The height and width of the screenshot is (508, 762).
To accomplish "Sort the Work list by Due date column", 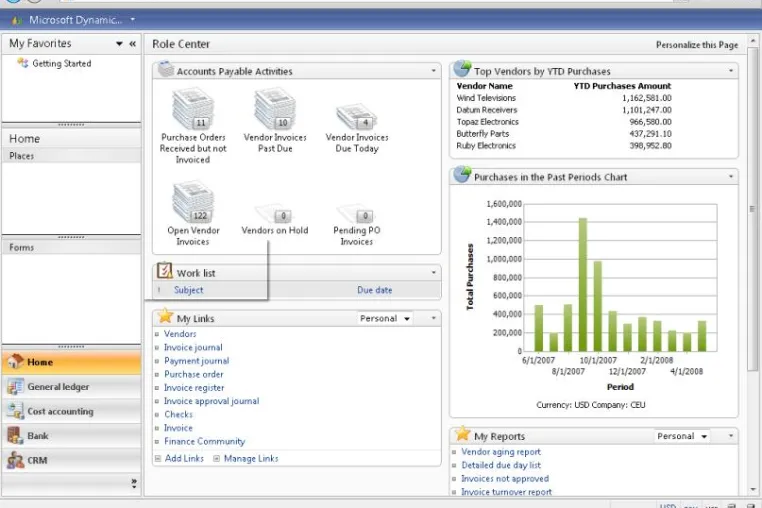I will [x=374, y=290].
